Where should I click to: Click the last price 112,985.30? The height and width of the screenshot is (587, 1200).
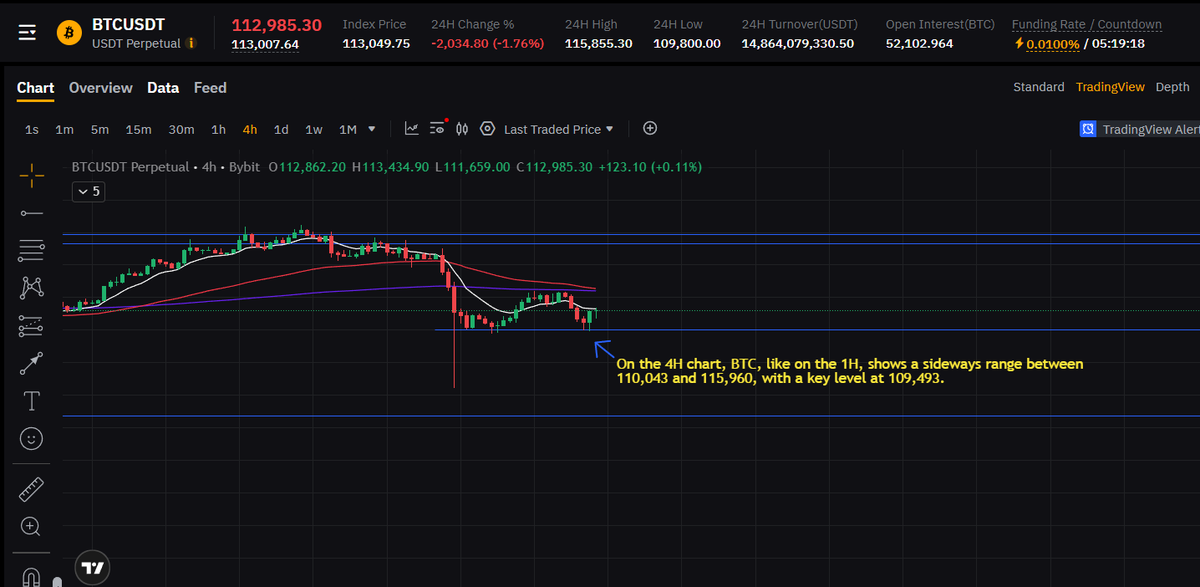point(276,24)
